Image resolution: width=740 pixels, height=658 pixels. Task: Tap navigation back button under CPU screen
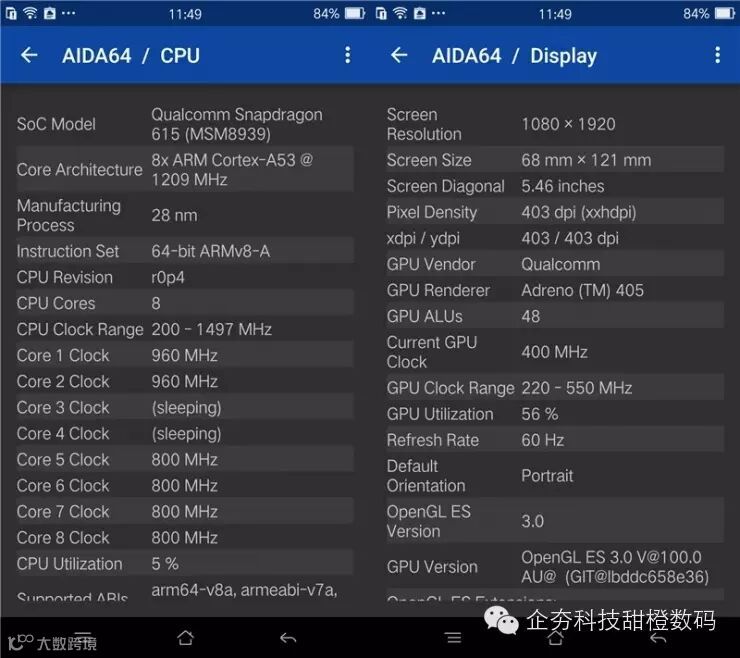[288, 638]
